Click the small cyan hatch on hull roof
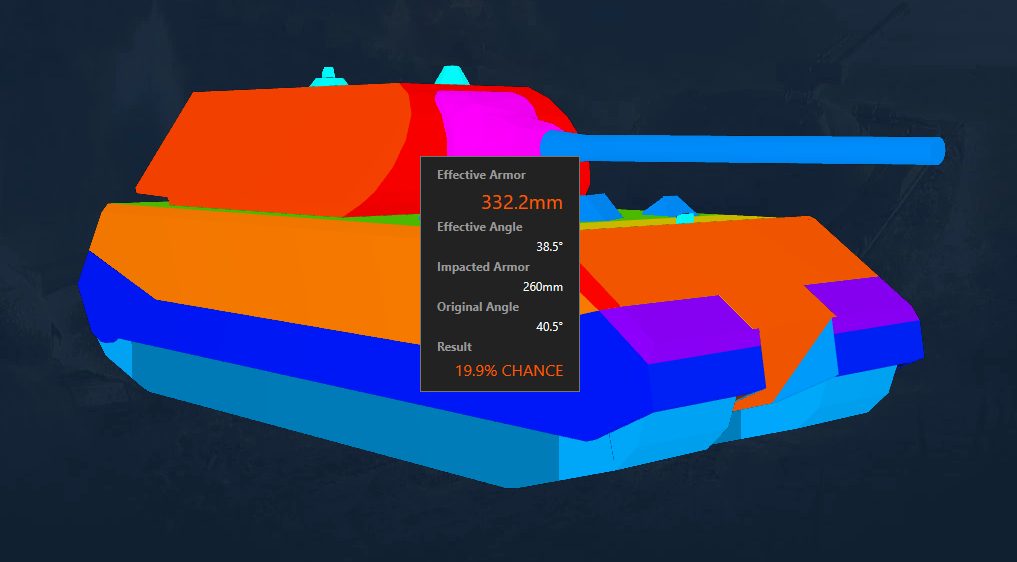Viewport: 1017px width, 562px height. point(685,218)
